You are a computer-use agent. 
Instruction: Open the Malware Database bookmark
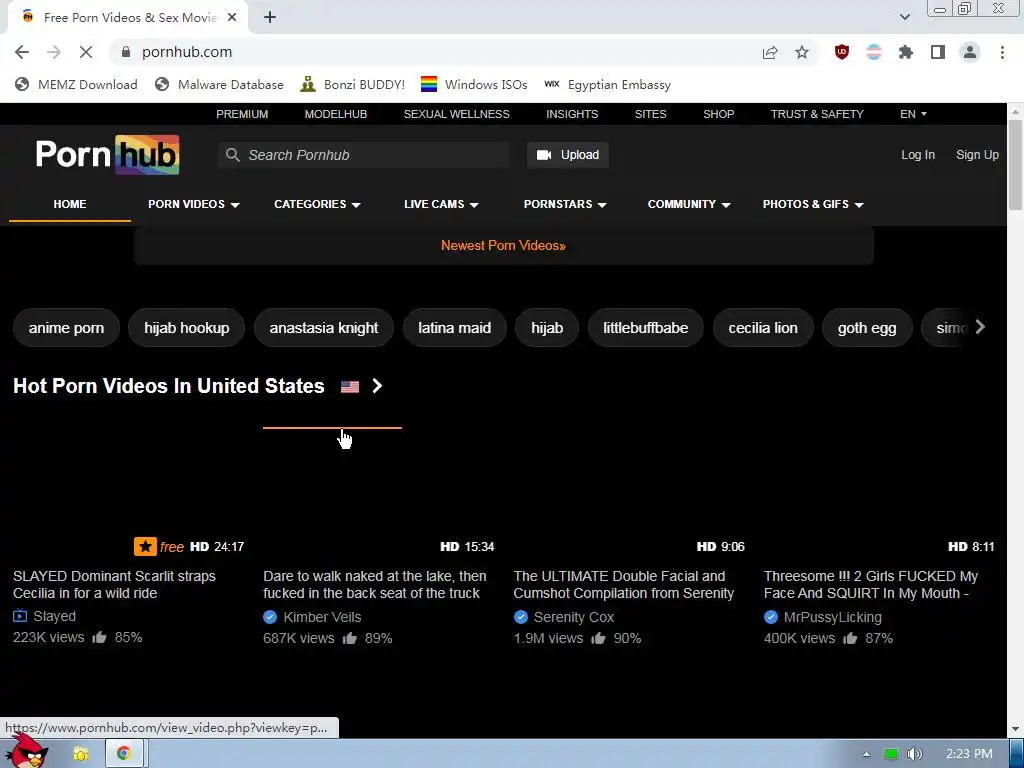tap(219, 84)
